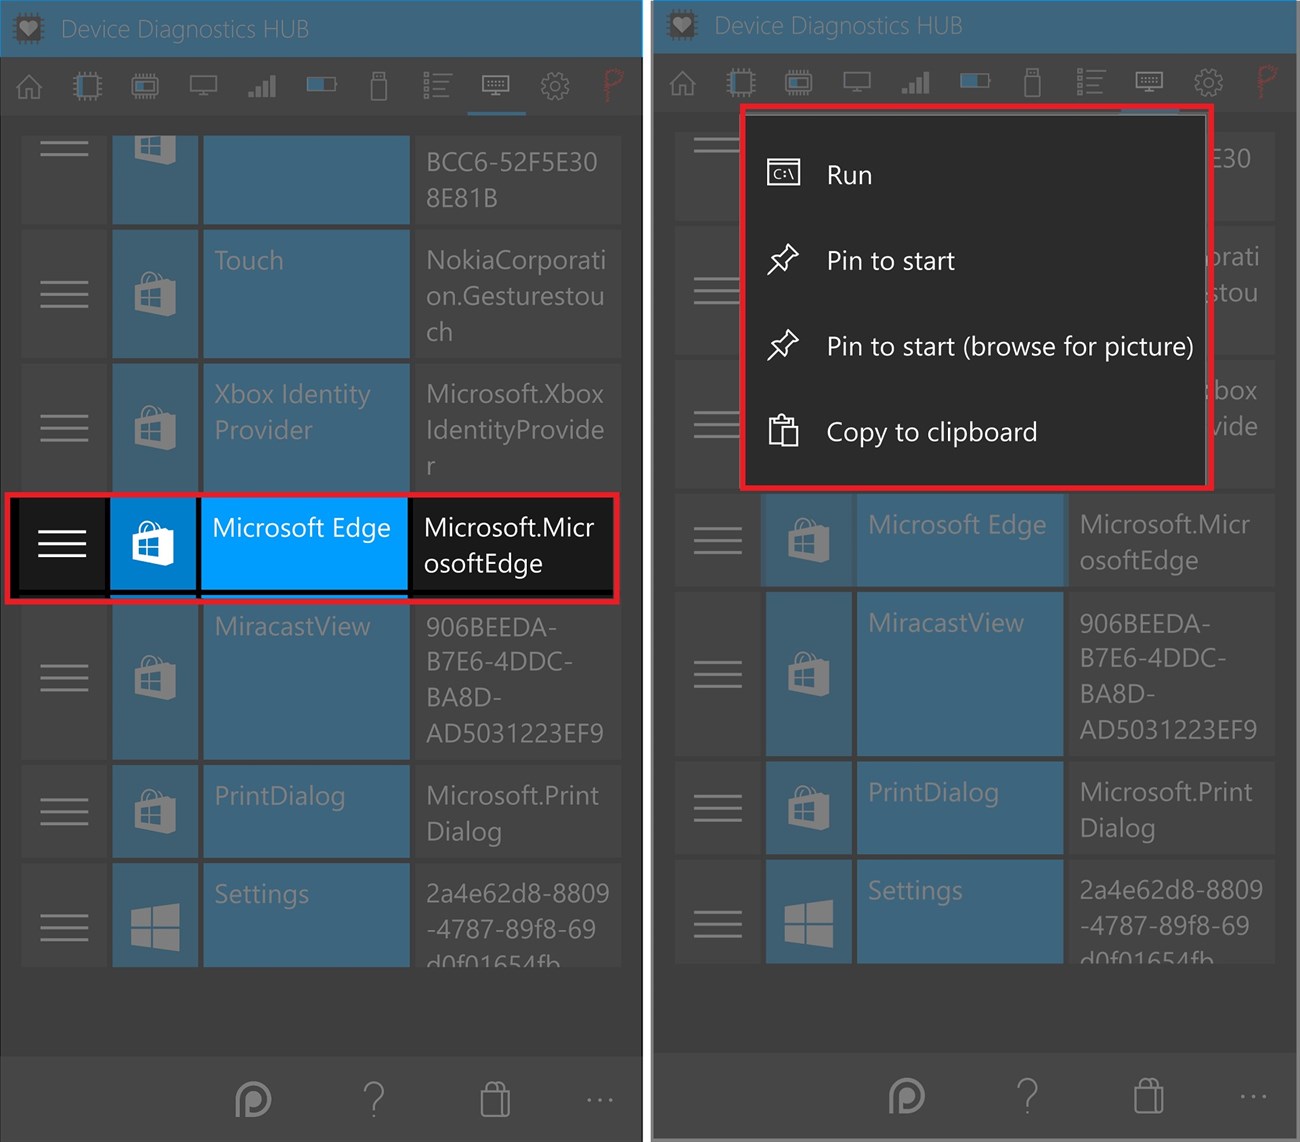The height and width of the screenshot is (1142, 1300).
Task: Select Pin to start (browse for picture)
Action: coord(1009,346)
